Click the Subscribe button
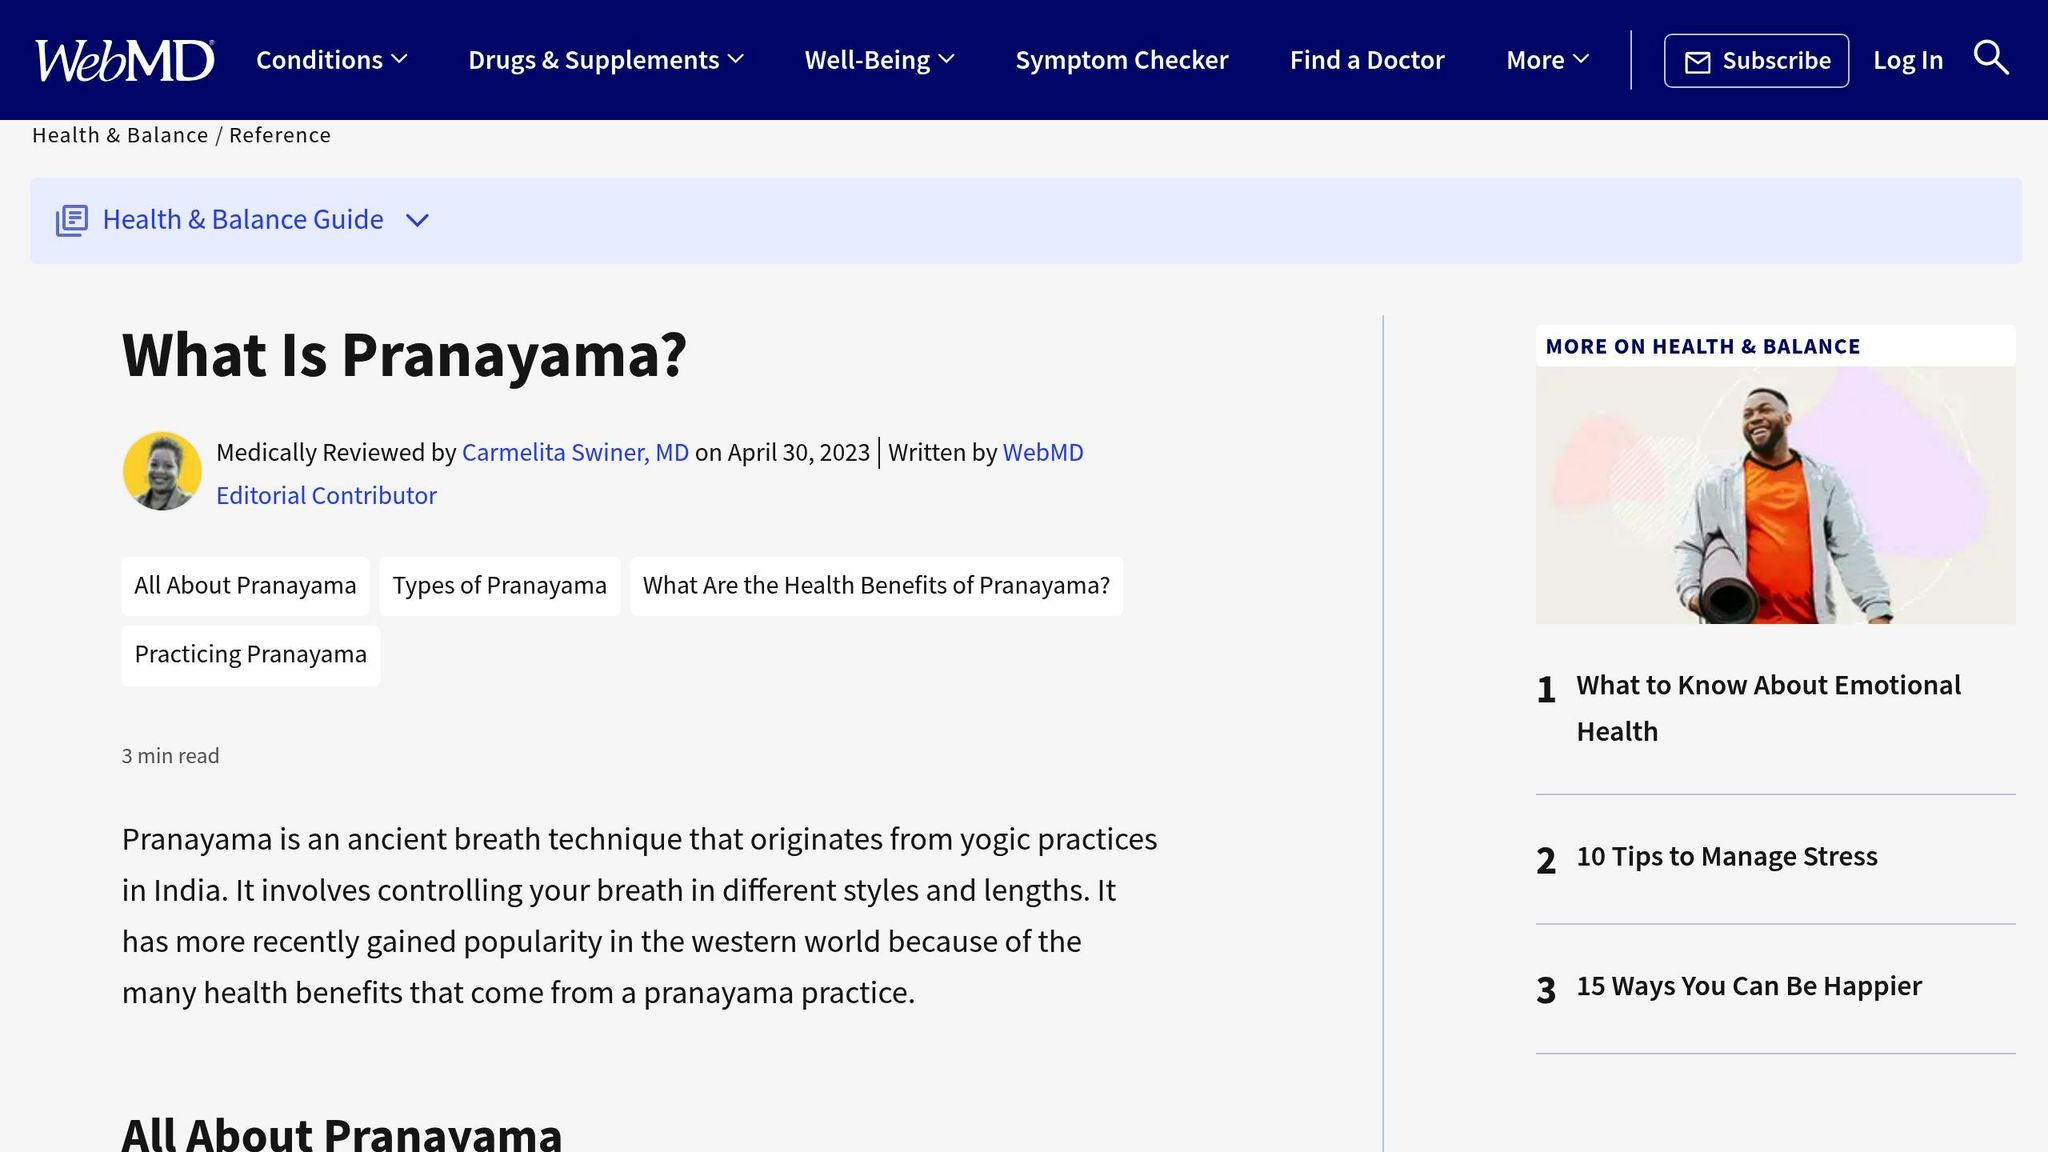This screenshot has width=2048, height=1152. coord(1755,60)
